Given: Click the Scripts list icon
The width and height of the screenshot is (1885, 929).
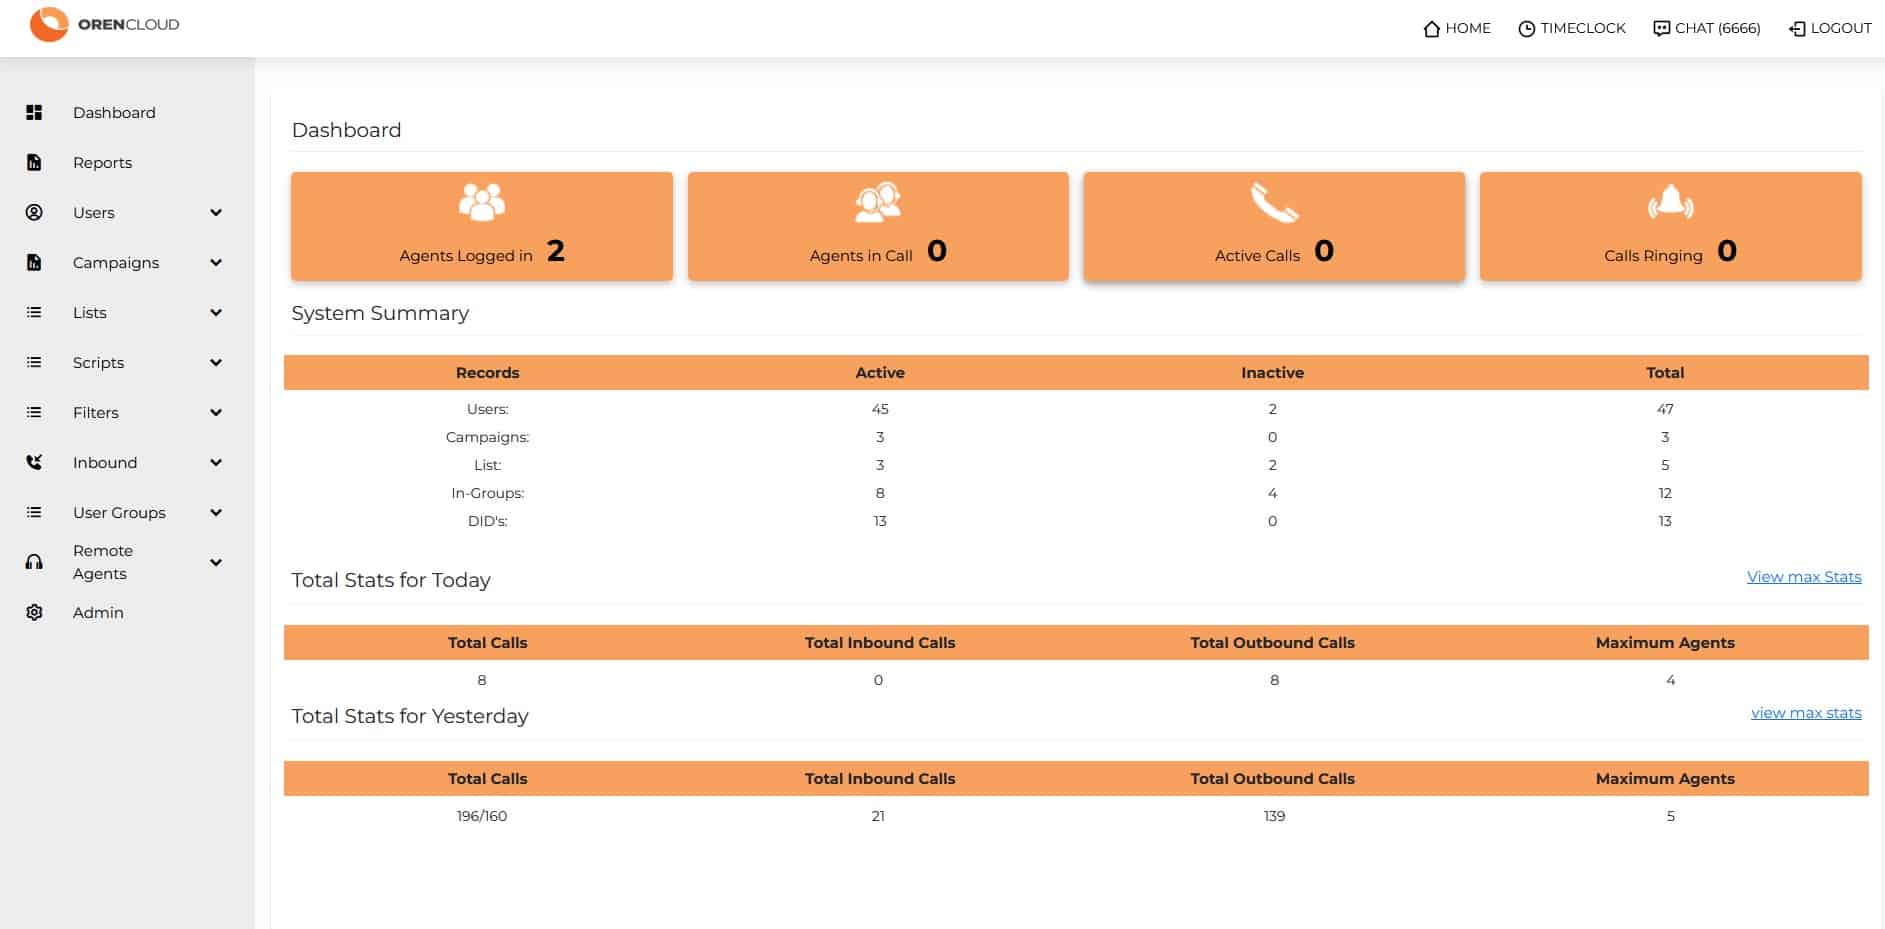Looking at the screenshot, I should (x=34, y=363).
